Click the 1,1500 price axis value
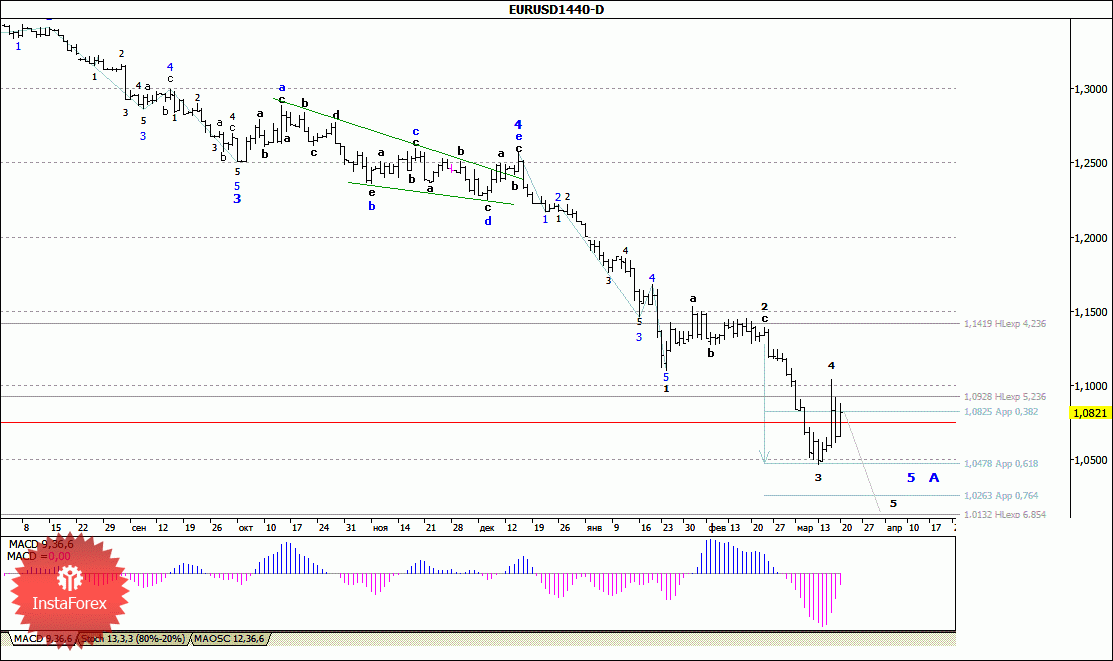1113x661 pixels. (x=1090, y=312)
